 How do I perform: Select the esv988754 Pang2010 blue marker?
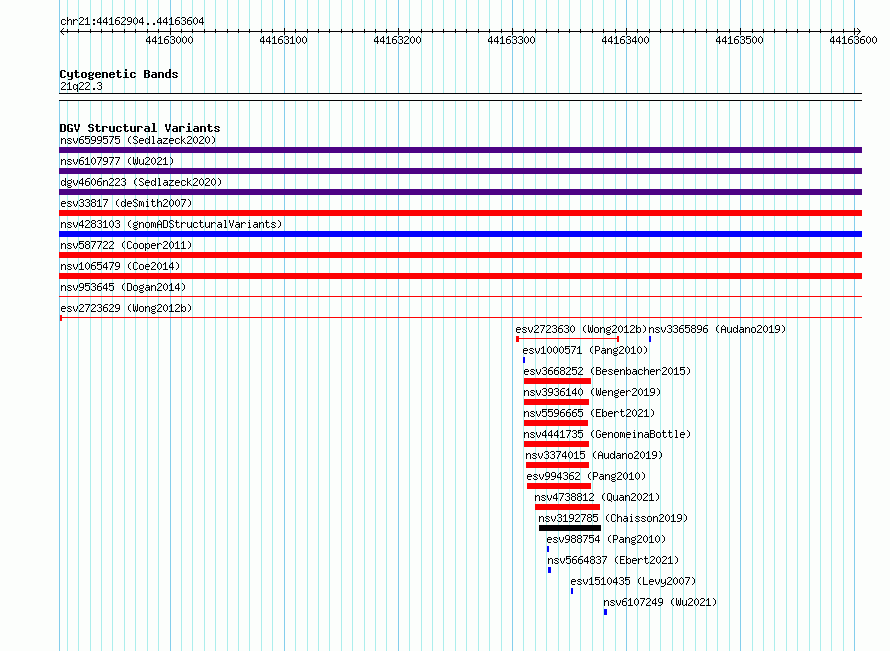pyautogui.click(x=548, y=549)
